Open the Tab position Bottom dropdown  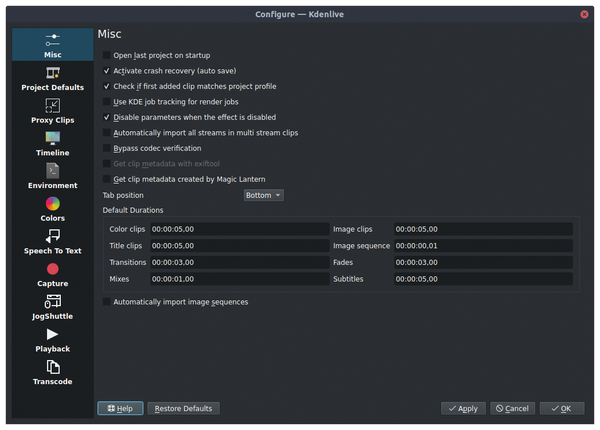(x=264, y=195)
